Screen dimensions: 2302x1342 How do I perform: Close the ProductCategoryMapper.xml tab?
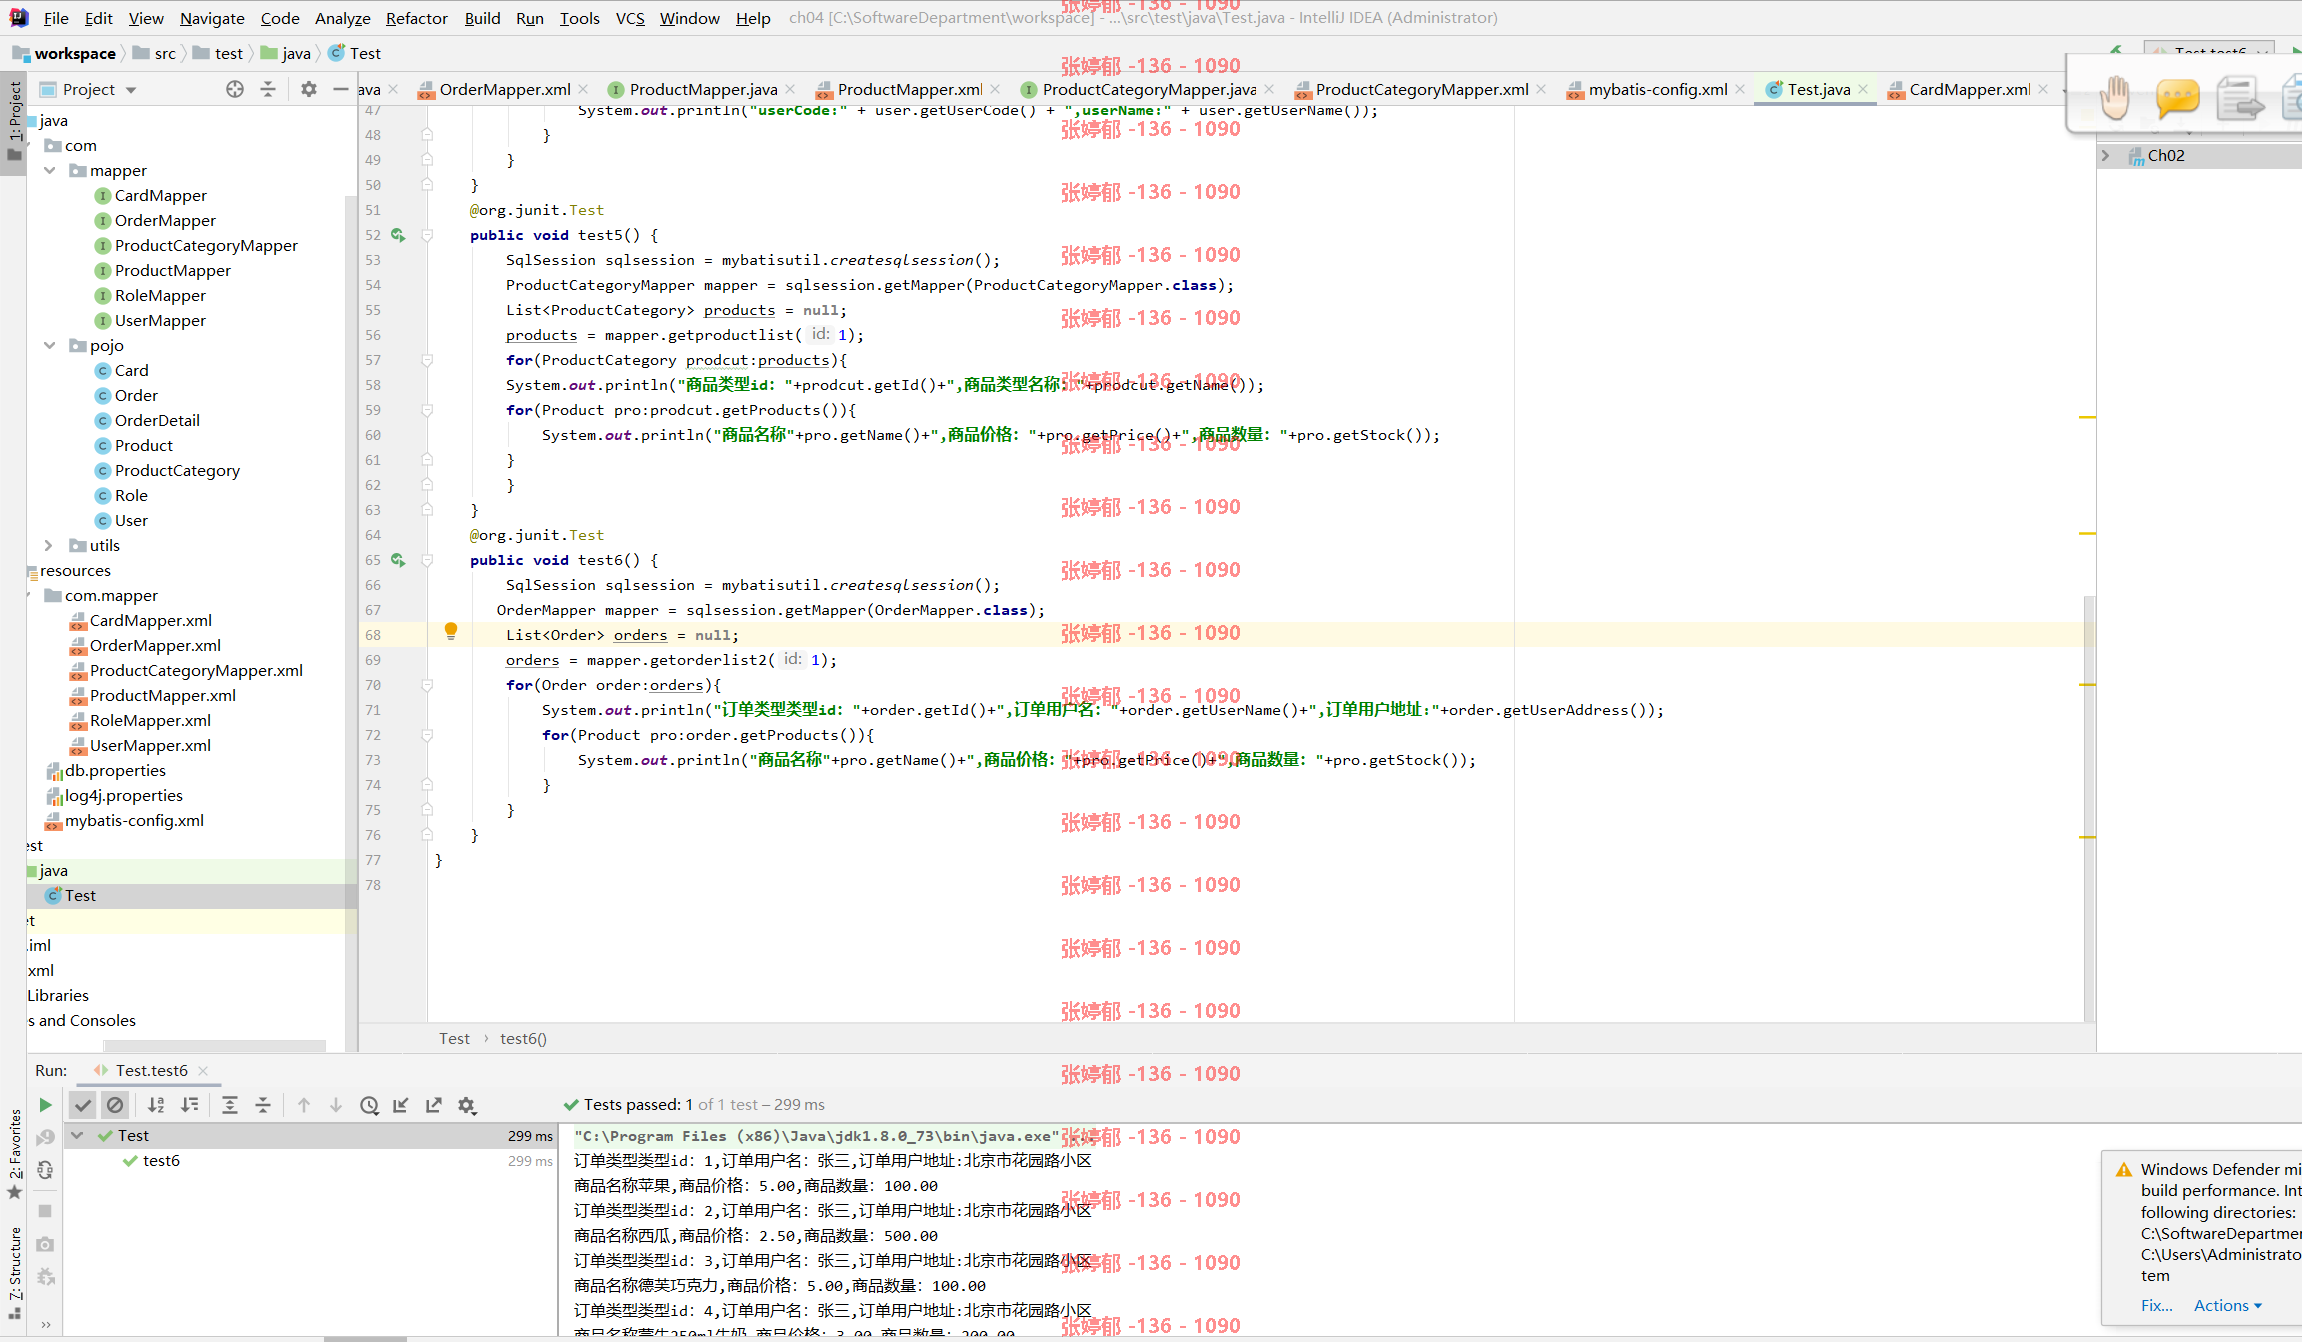(1541, 90)
